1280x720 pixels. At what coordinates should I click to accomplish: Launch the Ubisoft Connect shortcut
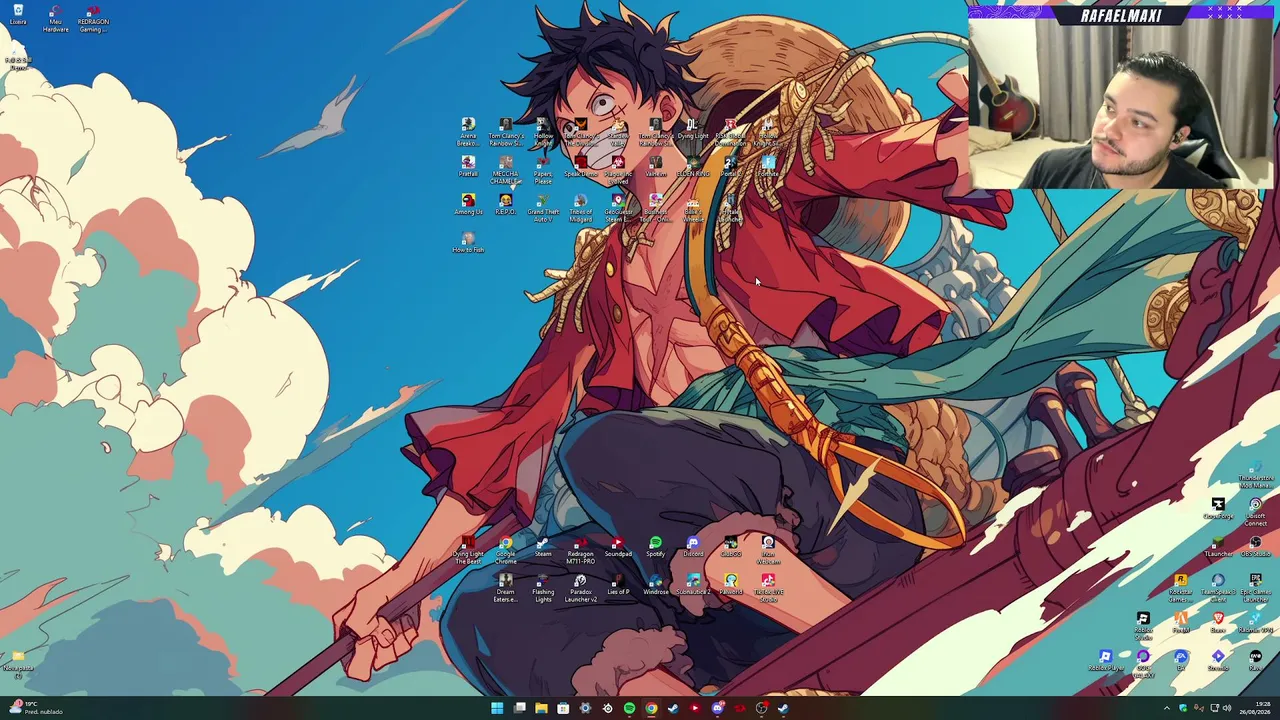pyautogui.click(x=1255, y=513)
